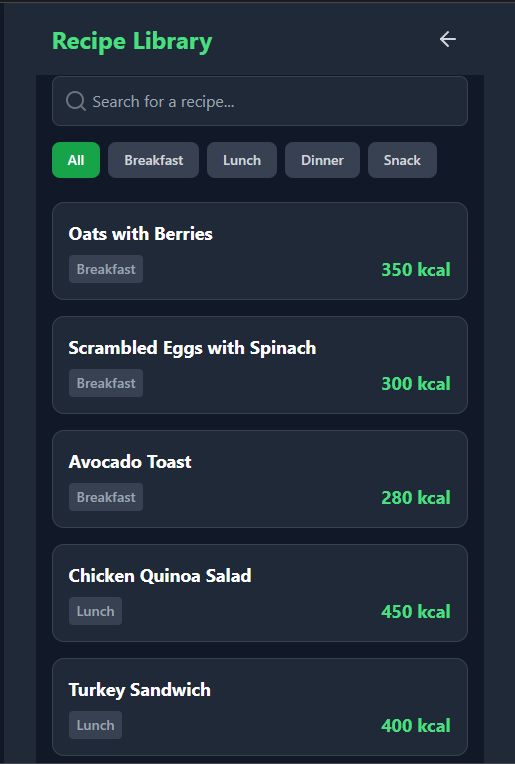This screenshot has width=515, height=764.
Task: Open the Oats with Berries recipe
Action: [x=260, y=251]
